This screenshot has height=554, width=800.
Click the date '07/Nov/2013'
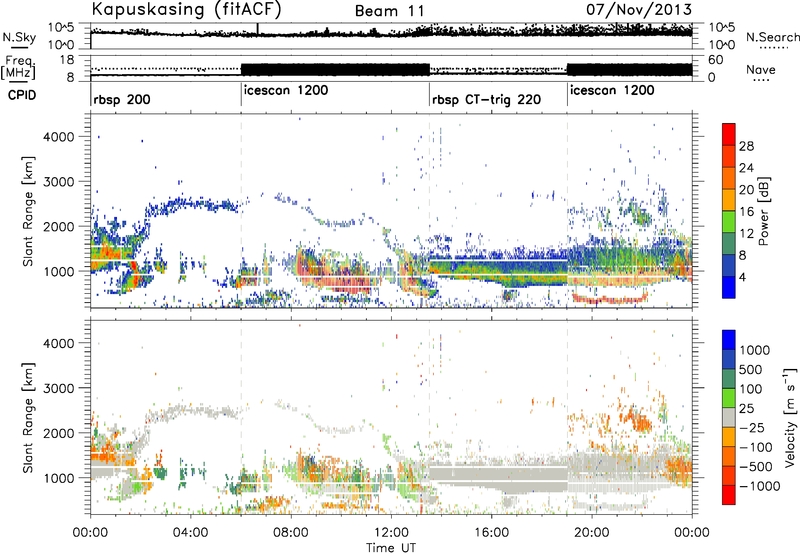pos(639,9)
